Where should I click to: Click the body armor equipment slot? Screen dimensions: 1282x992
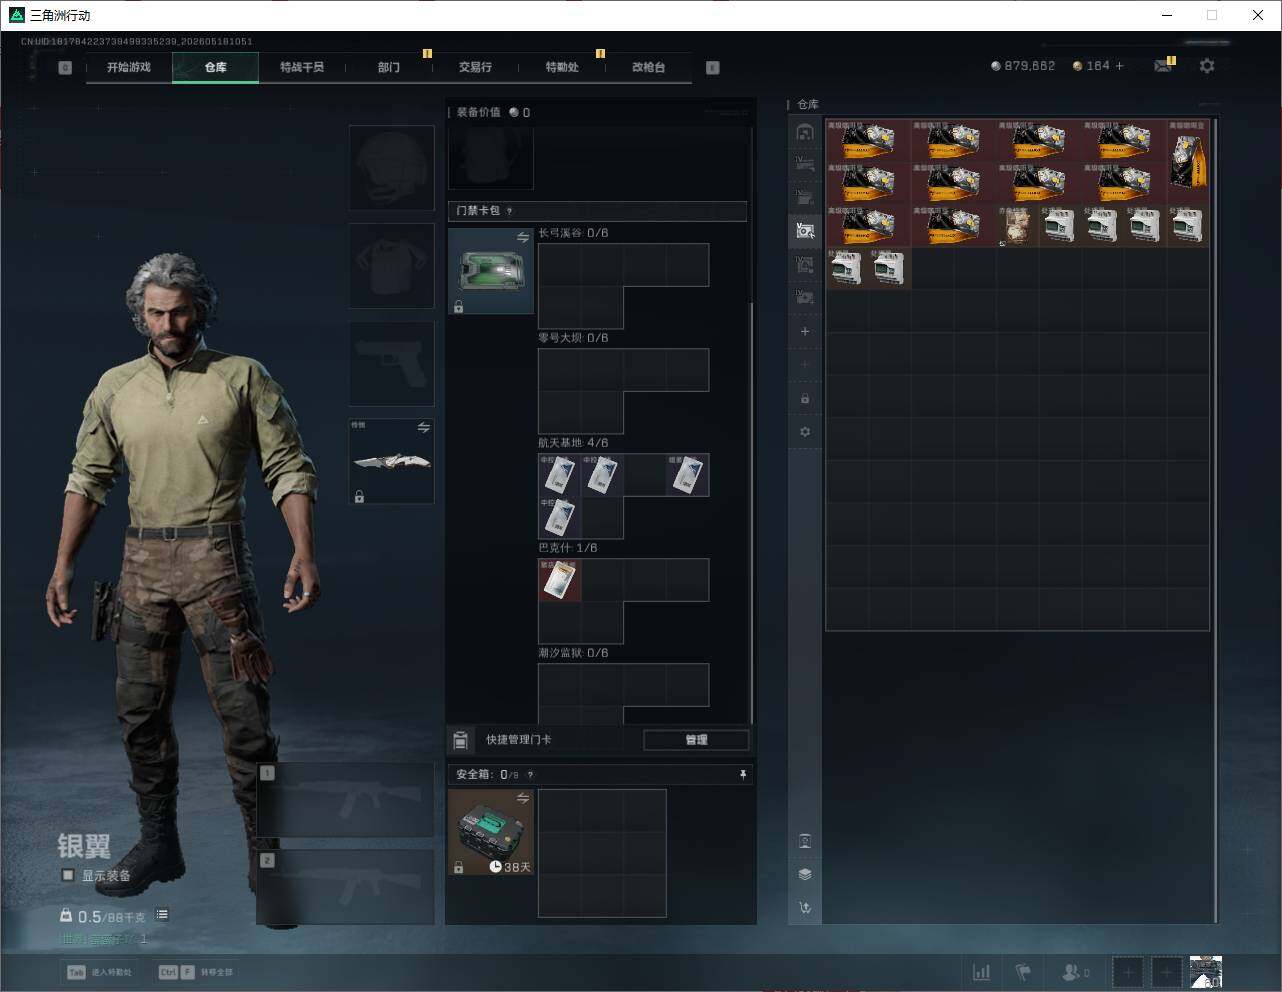[391, 265]
